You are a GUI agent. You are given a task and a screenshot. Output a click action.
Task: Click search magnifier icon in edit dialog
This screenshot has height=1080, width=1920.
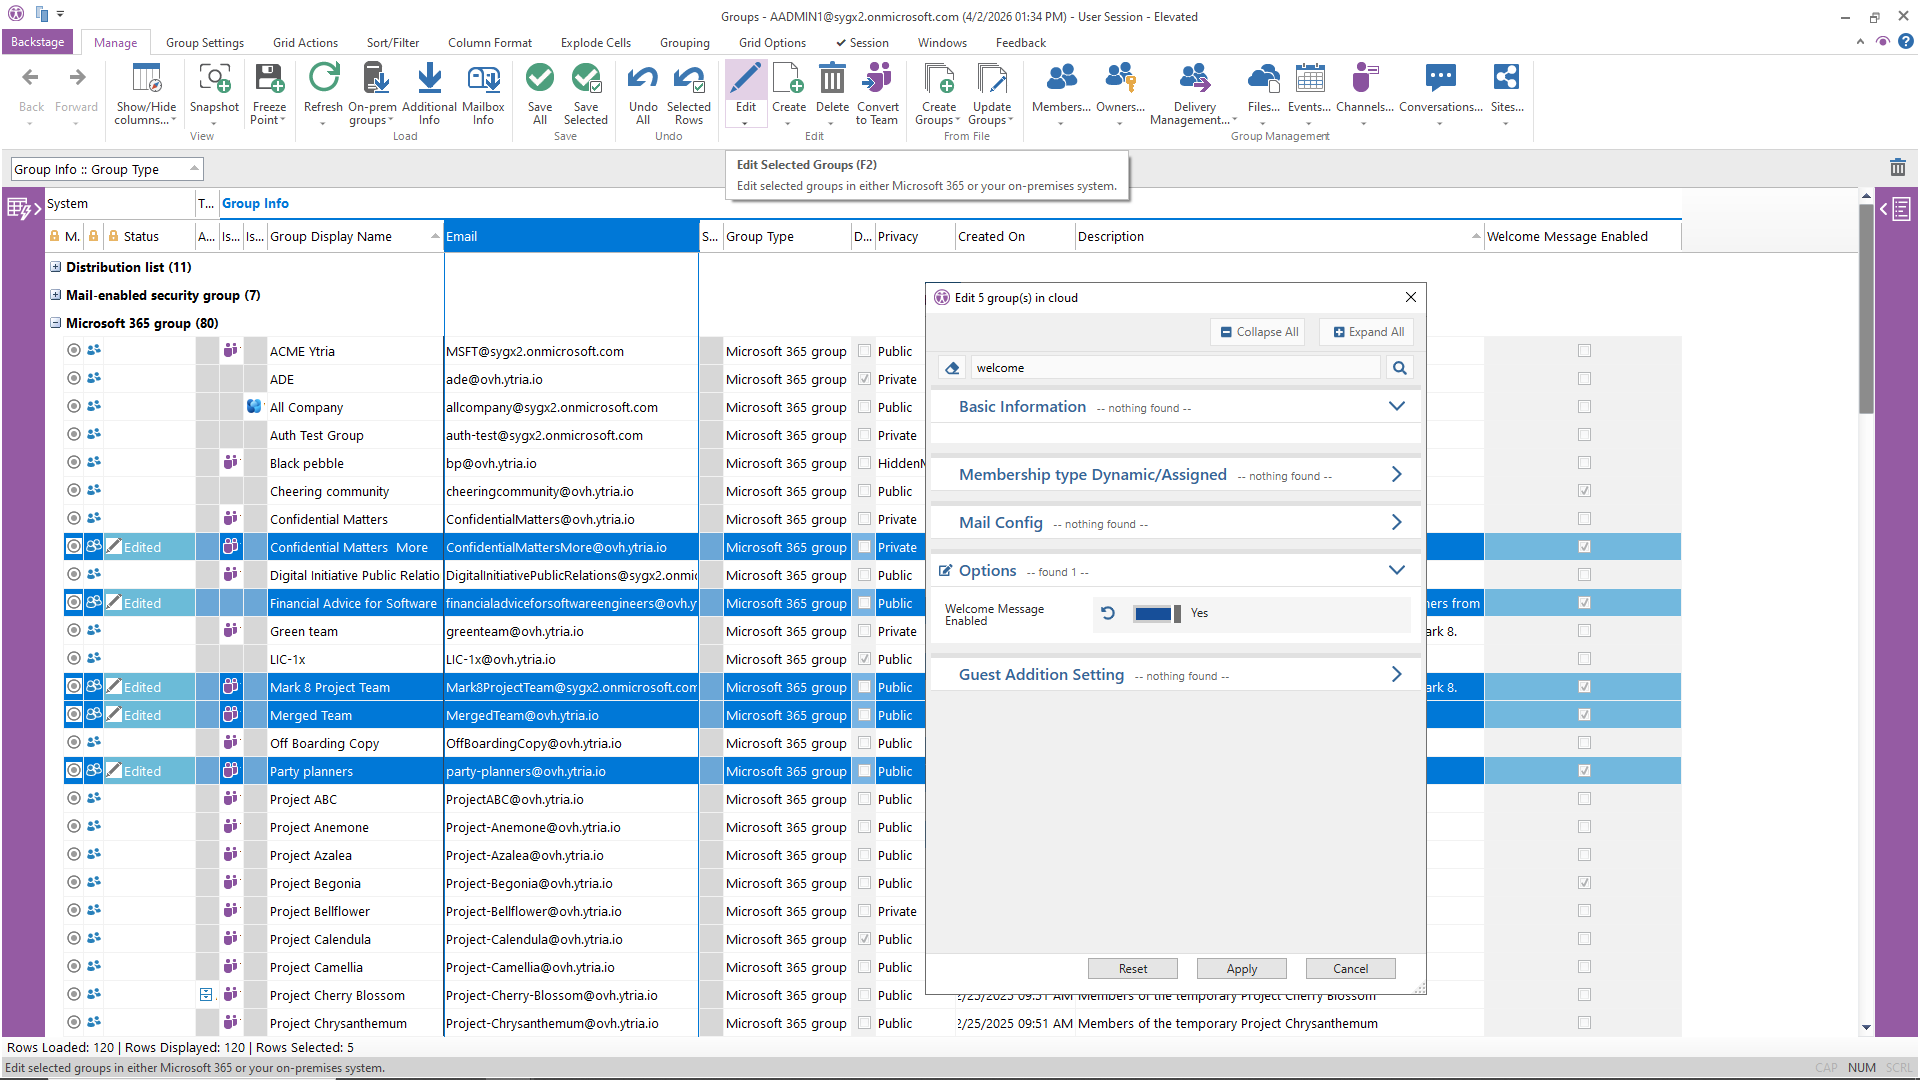pyautogui.click(x=1400, y=368)
